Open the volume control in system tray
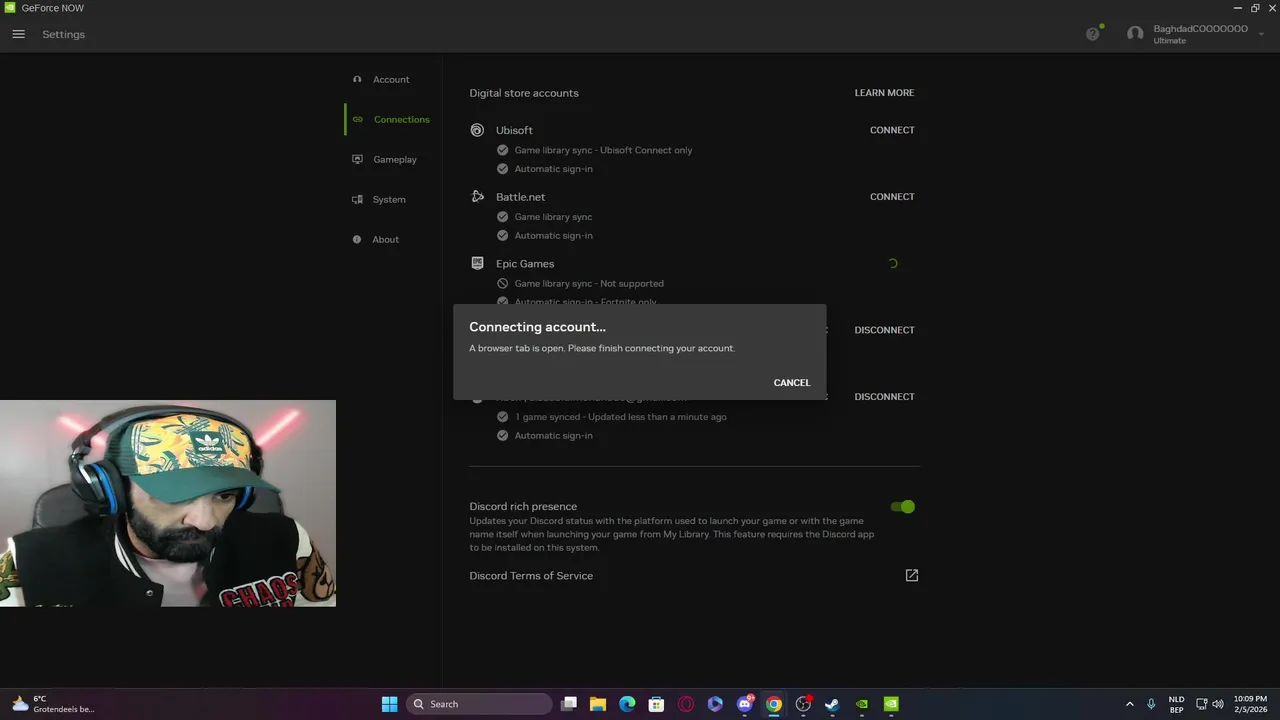This screenshot has width=1280, height=720. click(1218, 704)
